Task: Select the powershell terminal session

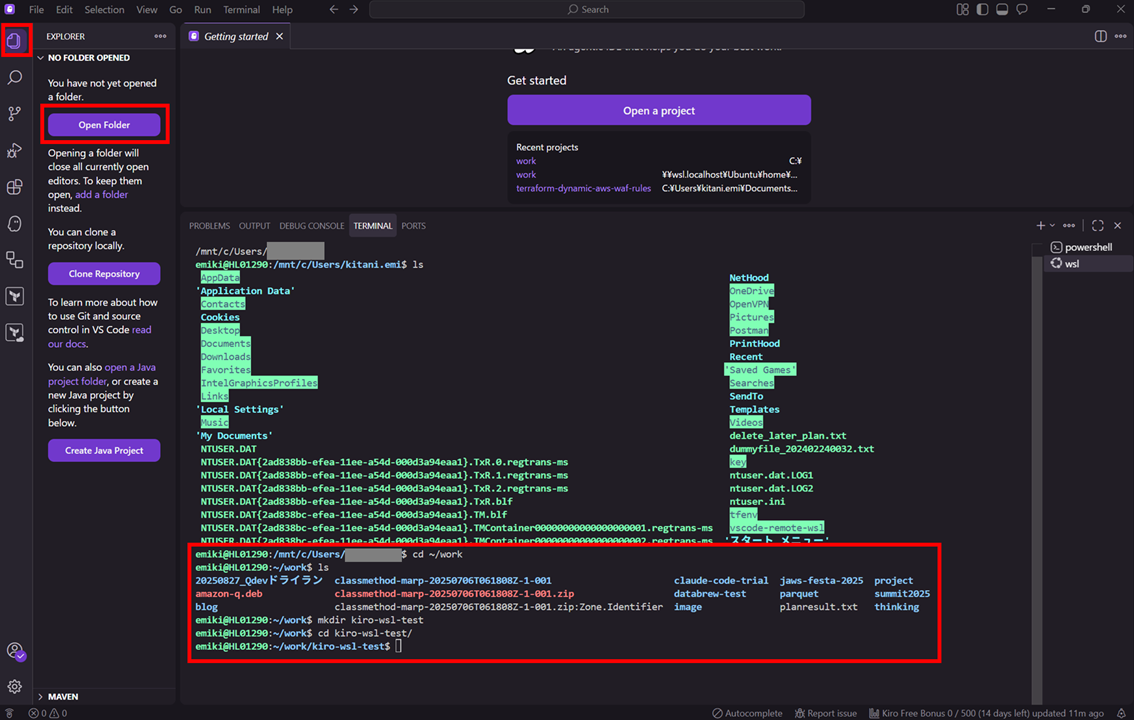Action: [x=1087, y=247]
